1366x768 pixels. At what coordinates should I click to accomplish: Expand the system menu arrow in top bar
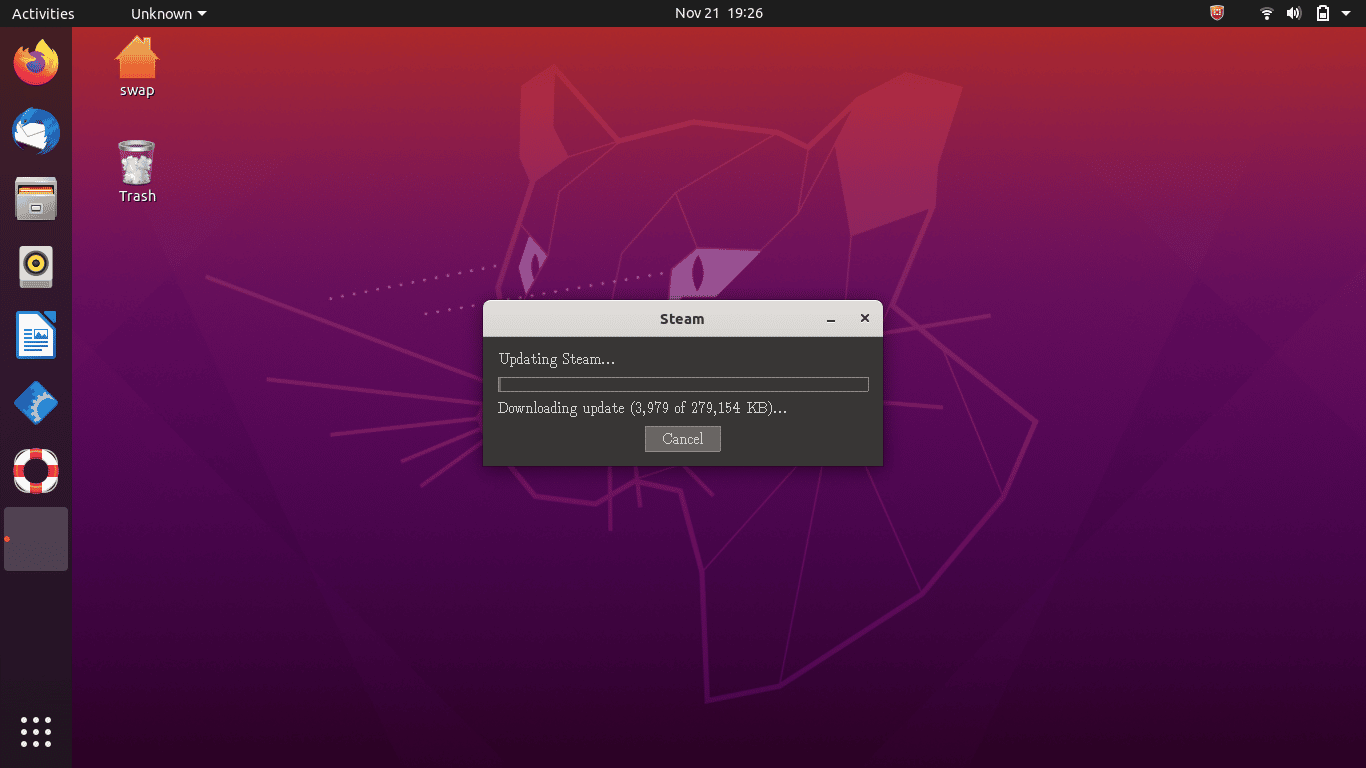tap(1347, 14)
